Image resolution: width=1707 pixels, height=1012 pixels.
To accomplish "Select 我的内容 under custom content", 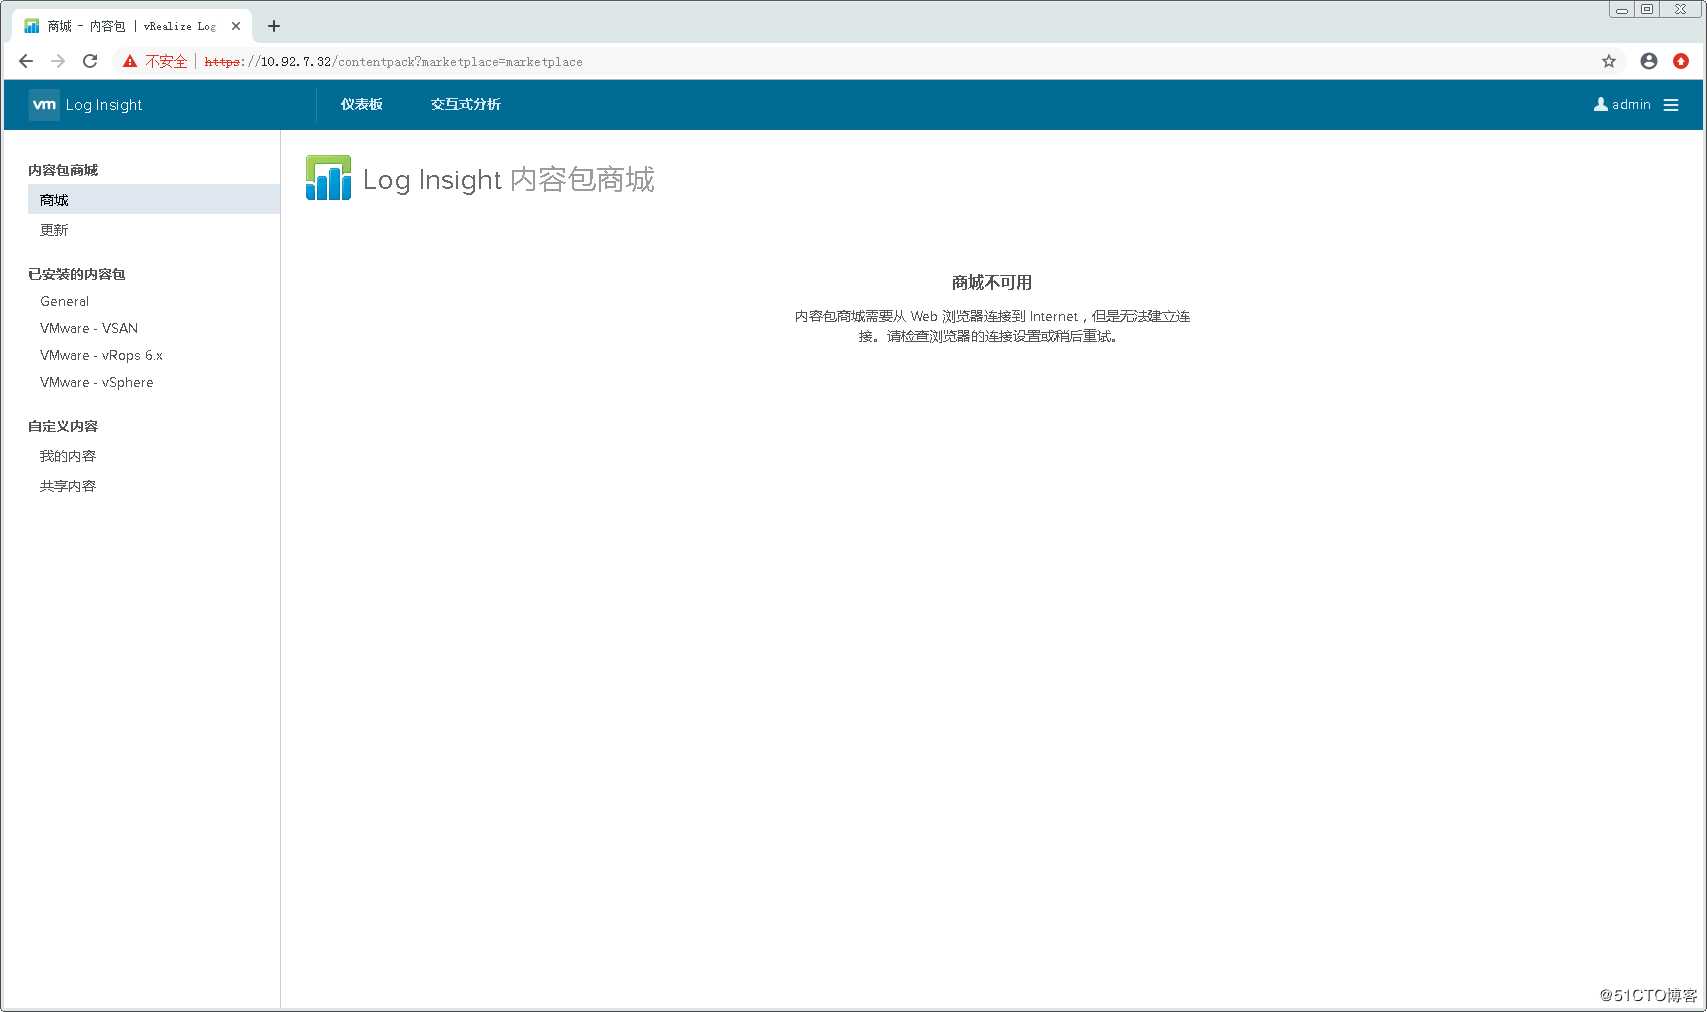I will click(x=68, y=456).
